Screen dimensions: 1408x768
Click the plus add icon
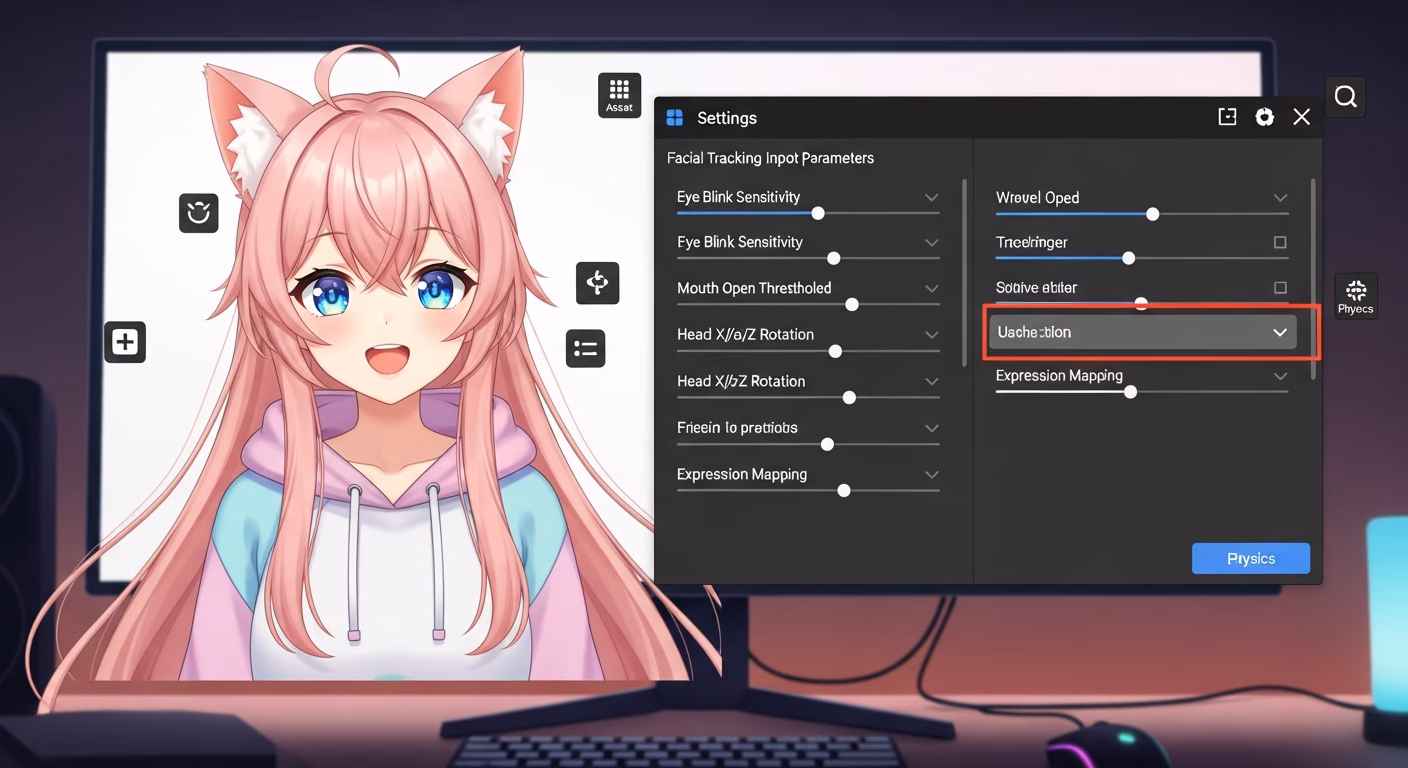tap(125, 342)
